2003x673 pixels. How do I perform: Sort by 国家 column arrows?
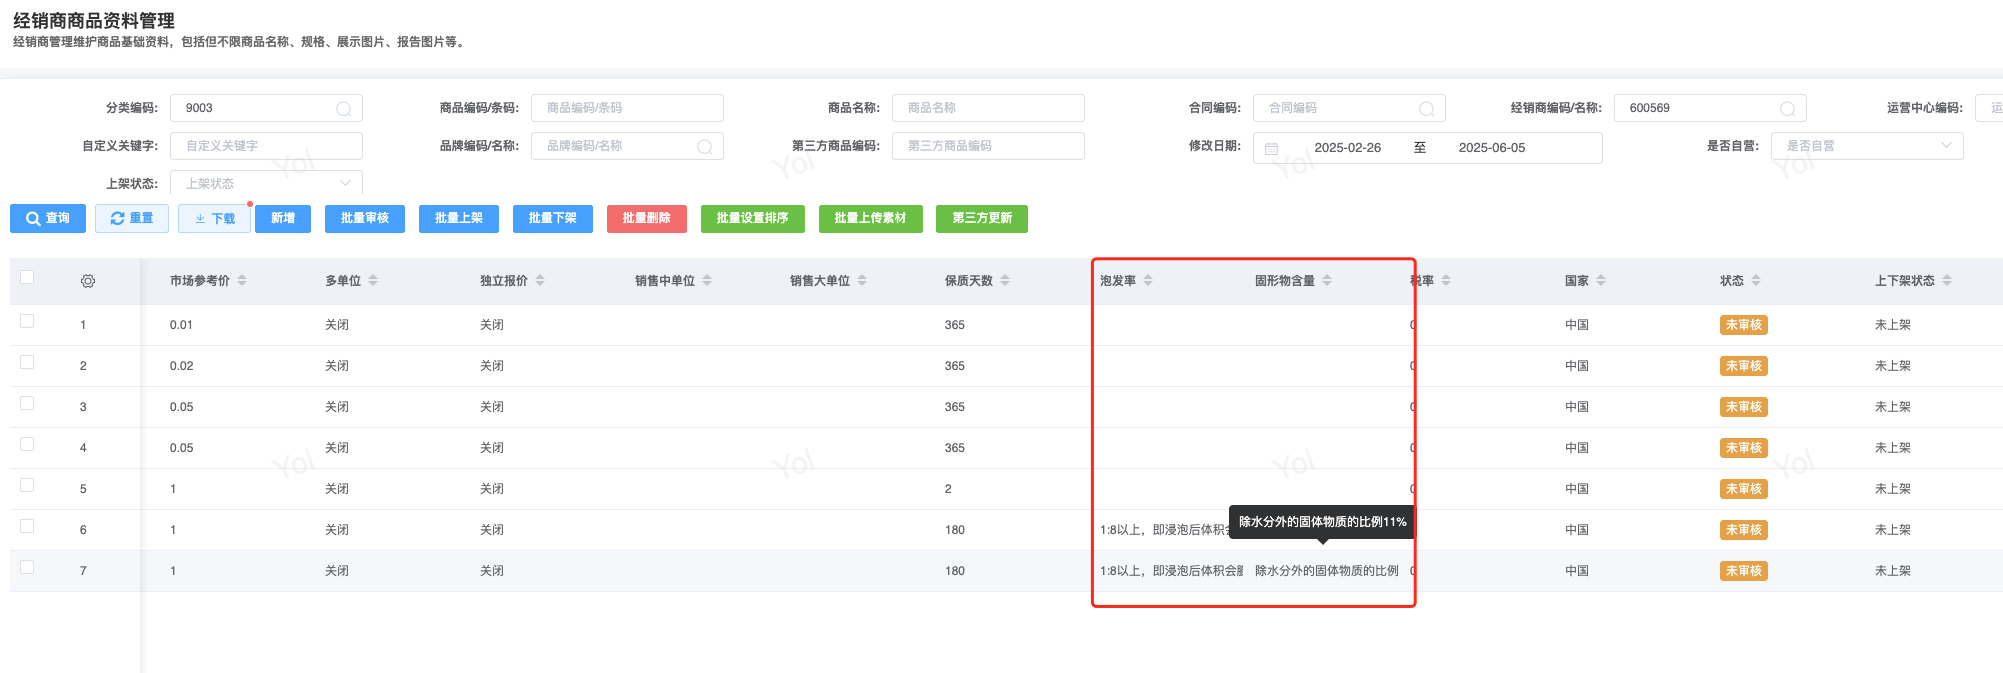(1601, 281)
